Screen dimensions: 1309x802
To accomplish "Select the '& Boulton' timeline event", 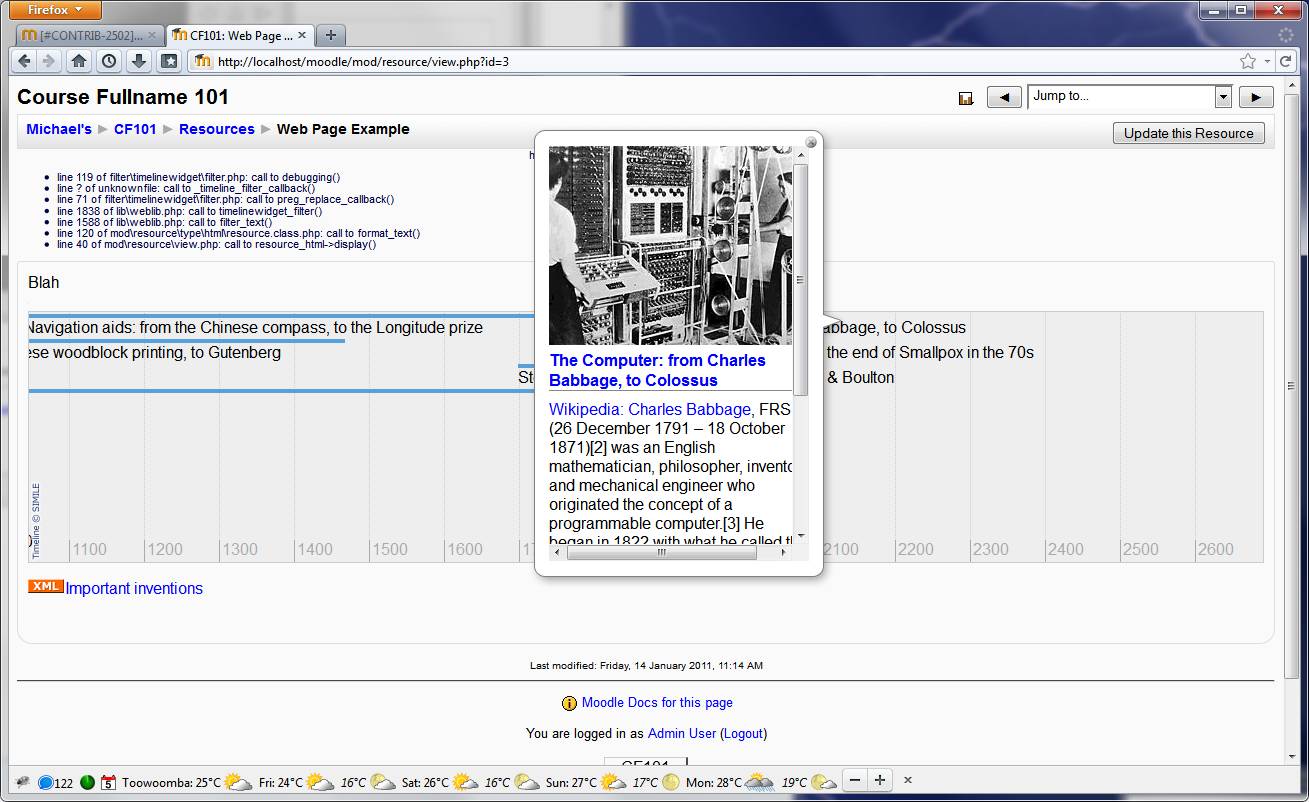I will (x=860, y=377).
